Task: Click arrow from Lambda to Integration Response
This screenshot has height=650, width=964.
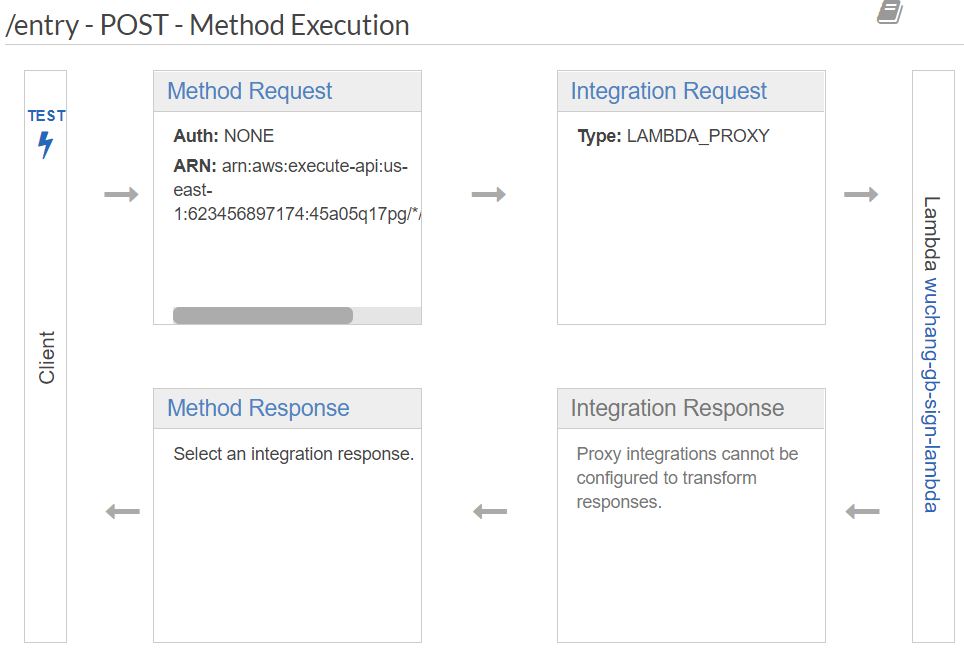Action: click(862, 512)
